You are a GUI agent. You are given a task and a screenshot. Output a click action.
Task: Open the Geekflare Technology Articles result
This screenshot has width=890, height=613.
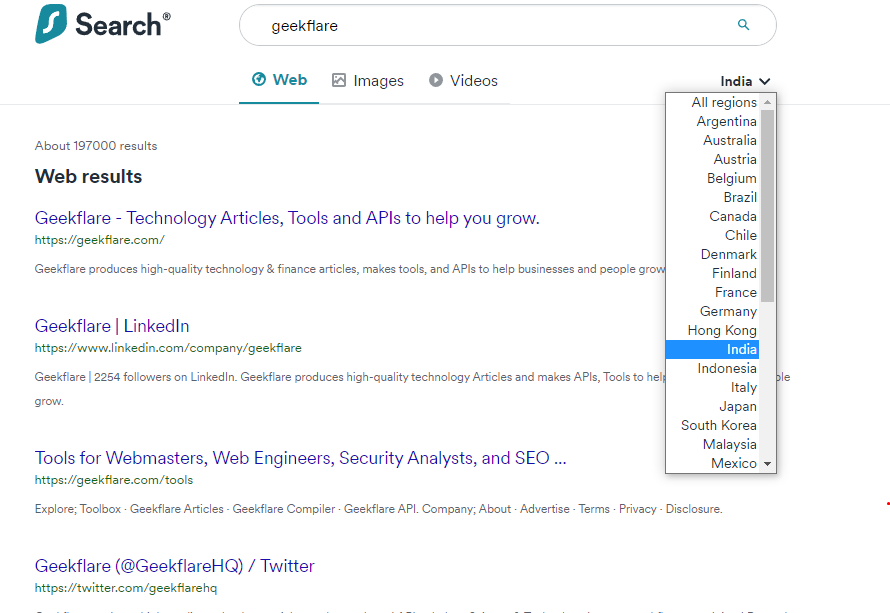(287, 218)
